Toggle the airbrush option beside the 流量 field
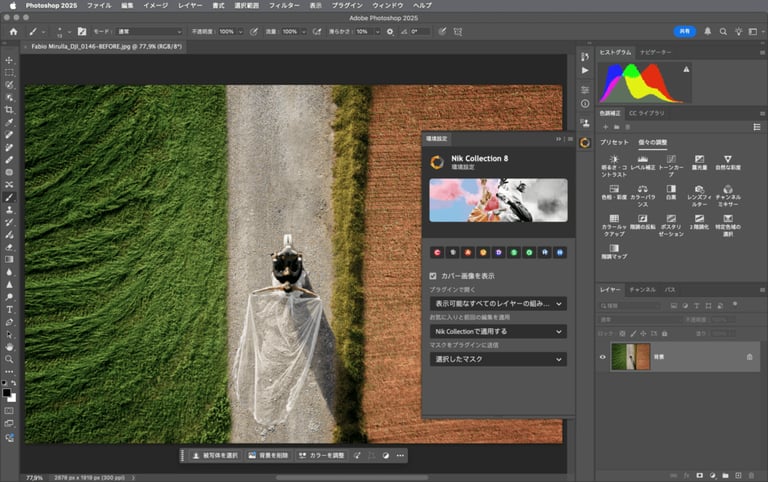Image resolution: width=768 pixels, height=482 pixels. [318, 32]
